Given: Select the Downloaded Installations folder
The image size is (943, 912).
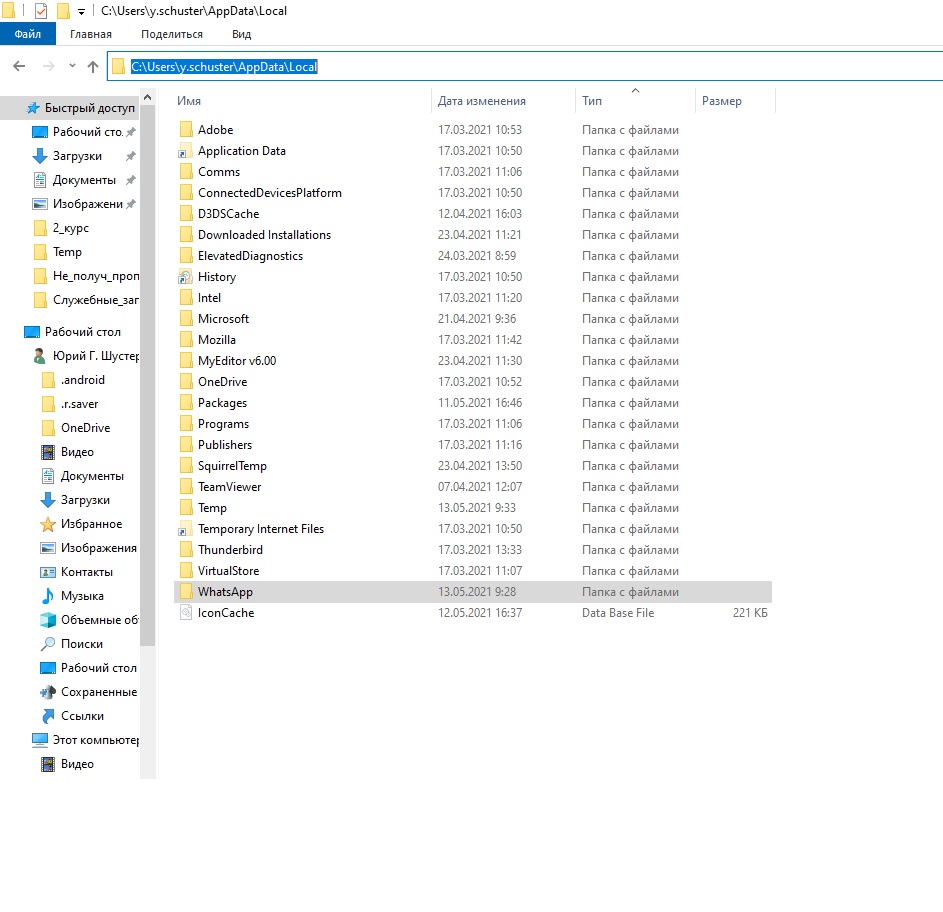Looking at the screenshot, I should 264,235.
